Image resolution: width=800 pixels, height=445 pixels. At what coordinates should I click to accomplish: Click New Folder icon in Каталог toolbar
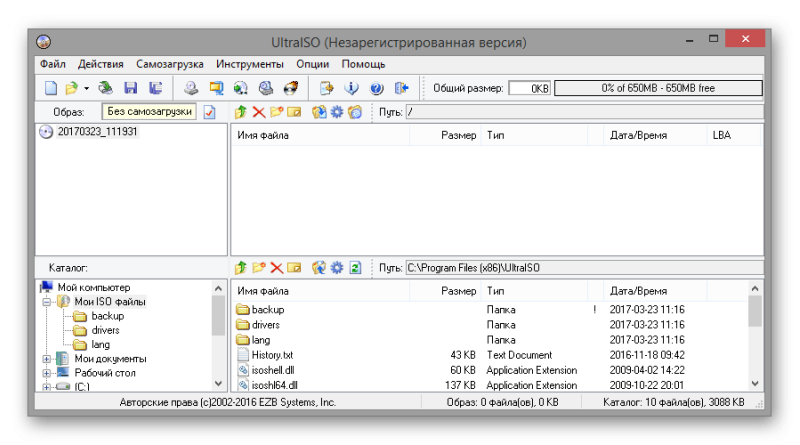[x=259, y=267]
